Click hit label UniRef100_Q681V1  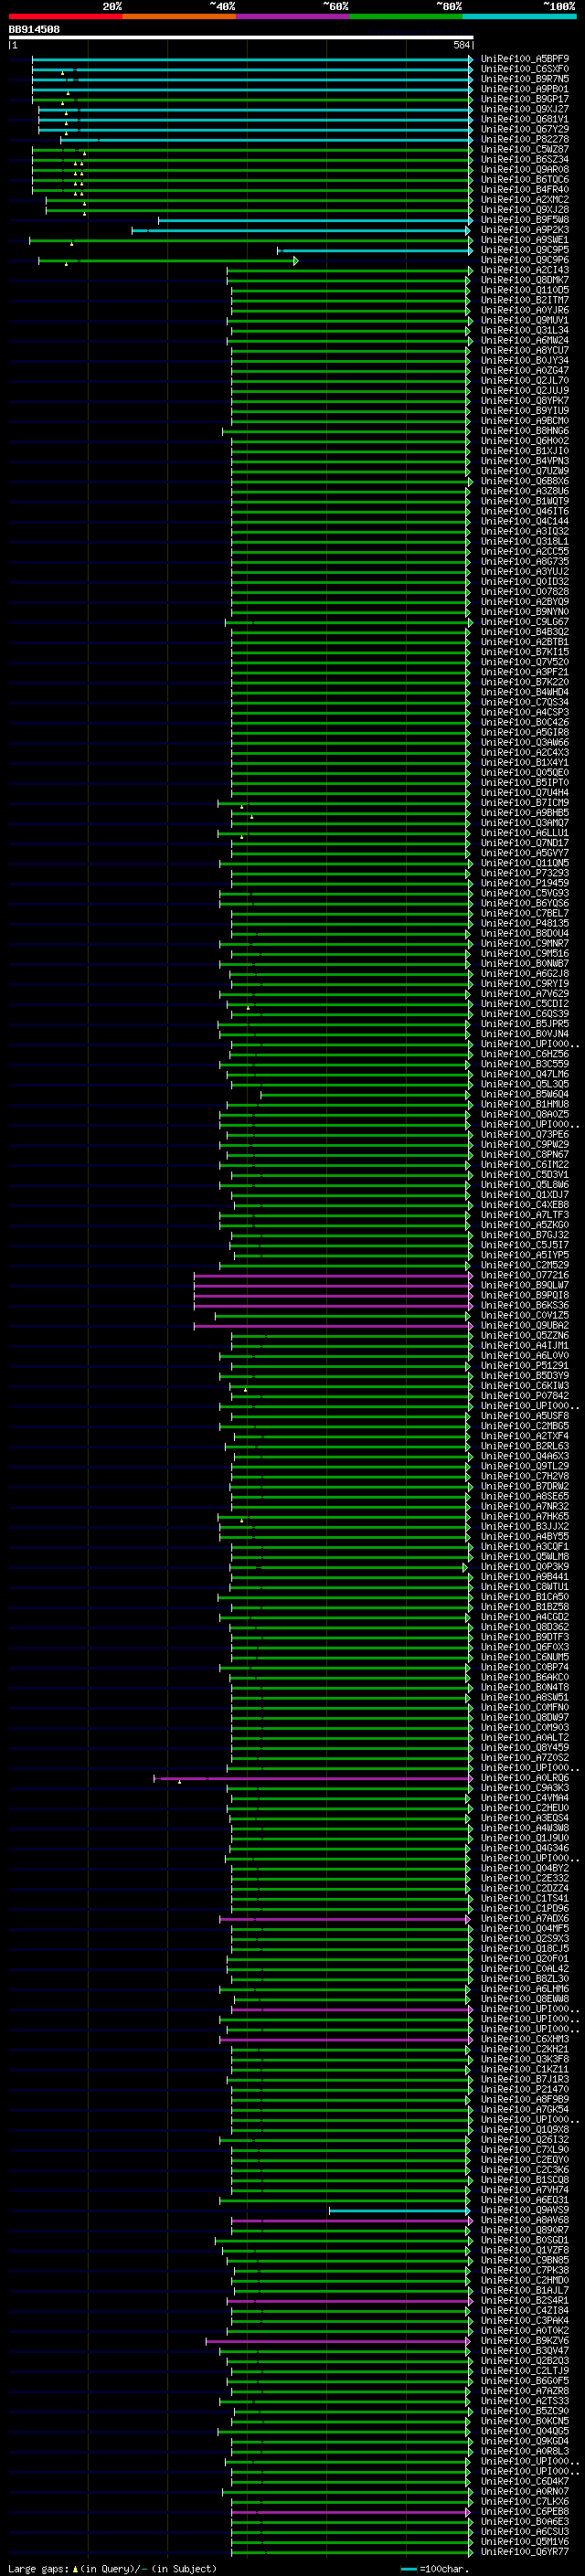tap(524, 119)
